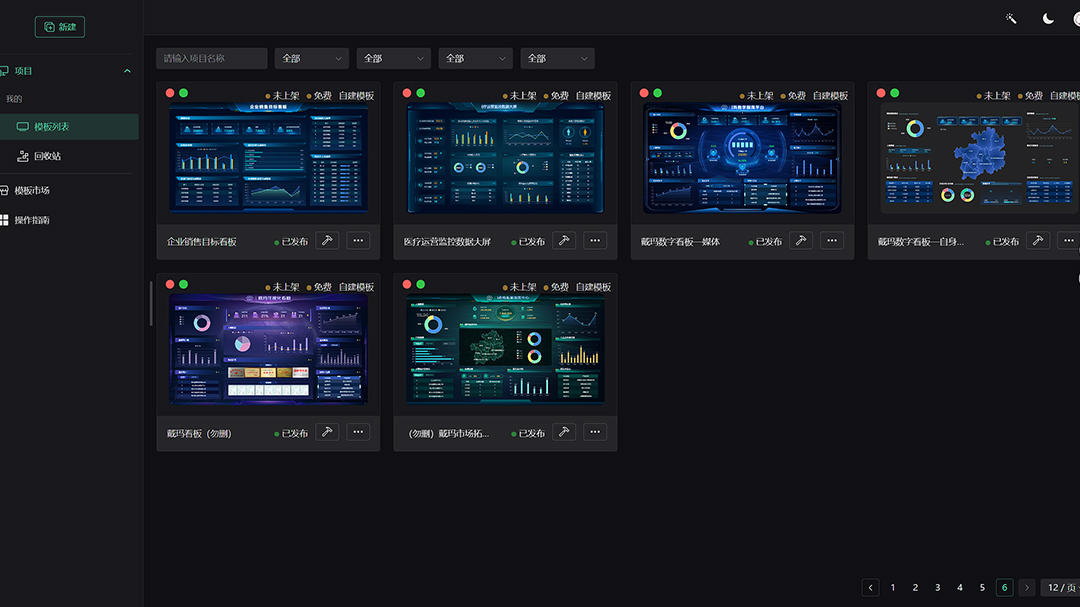Click hammer edit icon for 戴玛数字看板—媒体

point(800,240)
